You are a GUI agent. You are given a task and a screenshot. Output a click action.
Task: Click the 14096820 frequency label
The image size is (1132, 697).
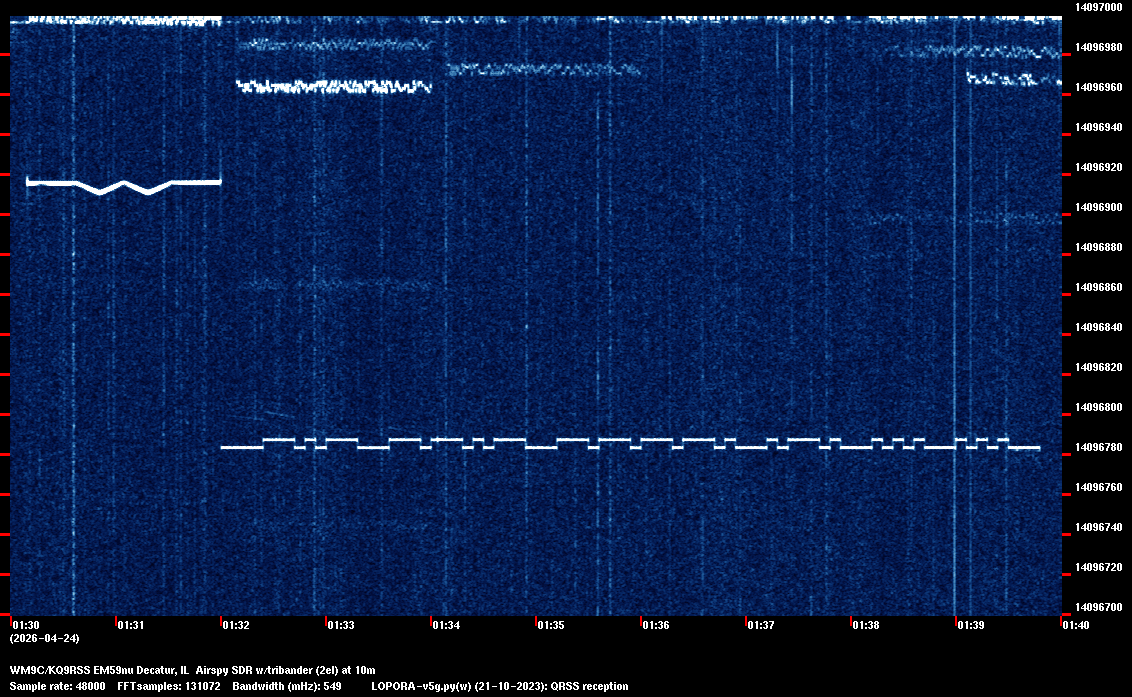point(1099,367)
